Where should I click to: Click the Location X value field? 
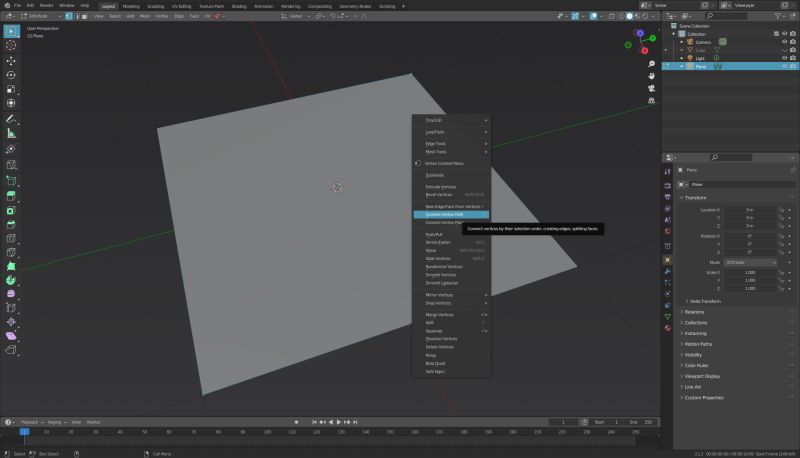click(x=751, y=210)
